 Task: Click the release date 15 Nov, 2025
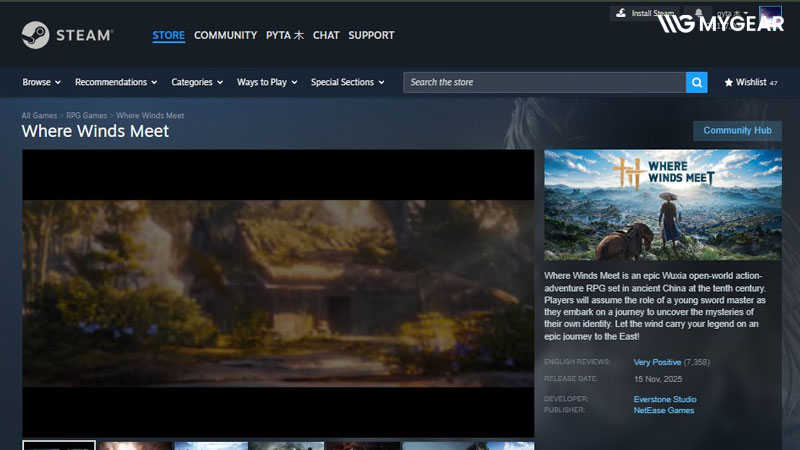point(658,379)
